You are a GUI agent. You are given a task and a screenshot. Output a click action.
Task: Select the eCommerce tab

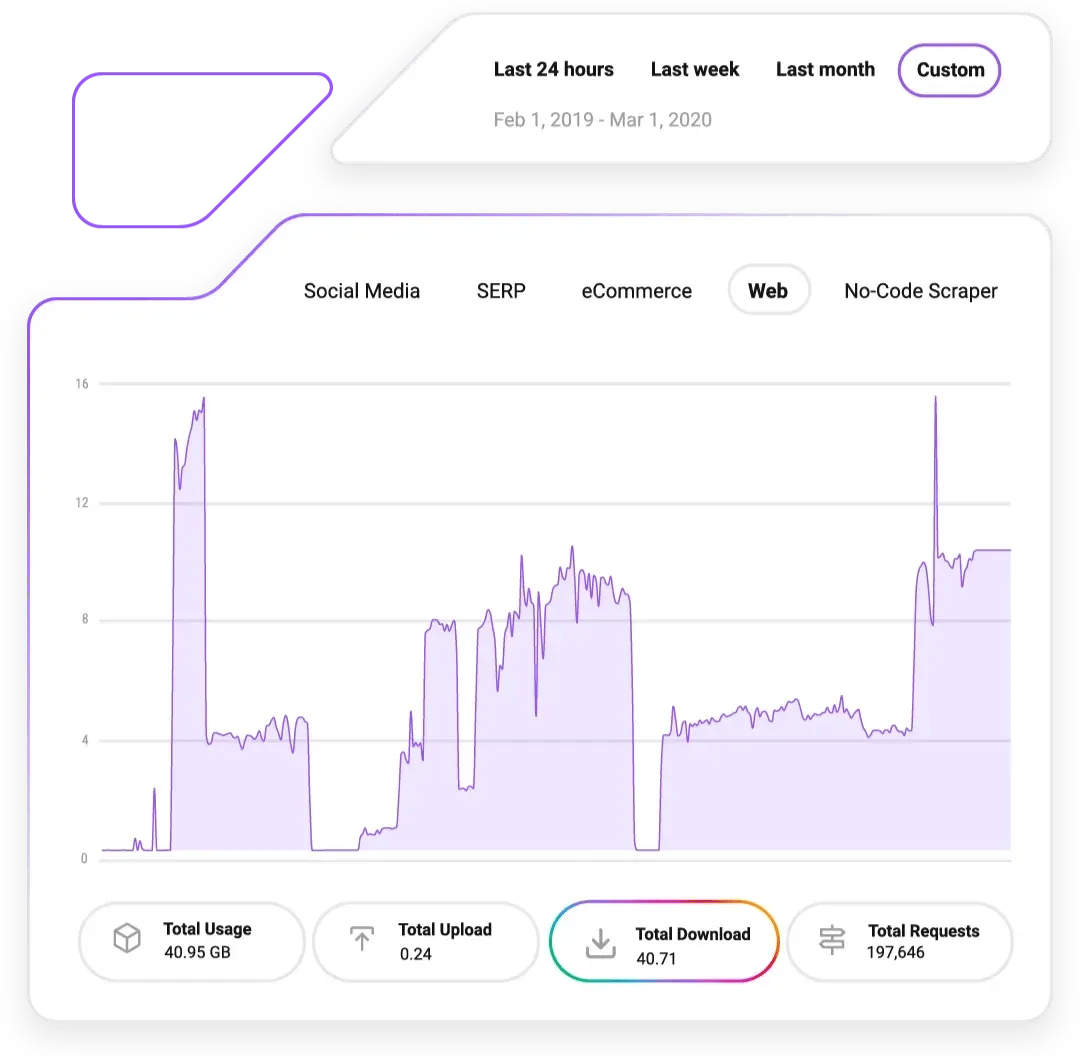tap(637, 291)
